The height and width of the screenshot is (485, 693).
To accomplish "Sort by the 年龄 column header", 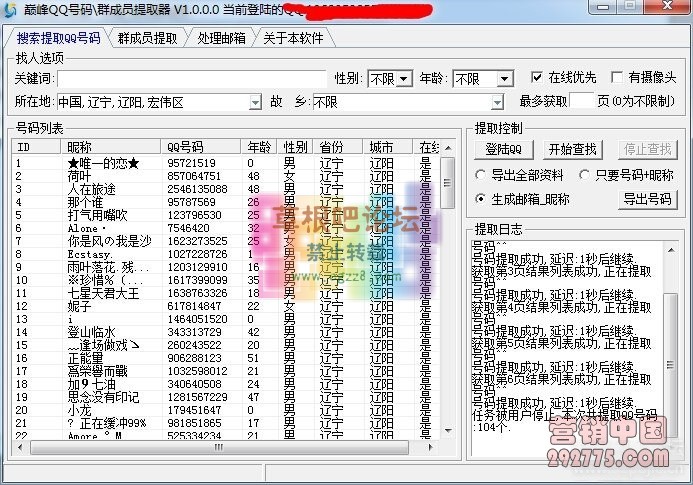I will click(x=259, y=147).
